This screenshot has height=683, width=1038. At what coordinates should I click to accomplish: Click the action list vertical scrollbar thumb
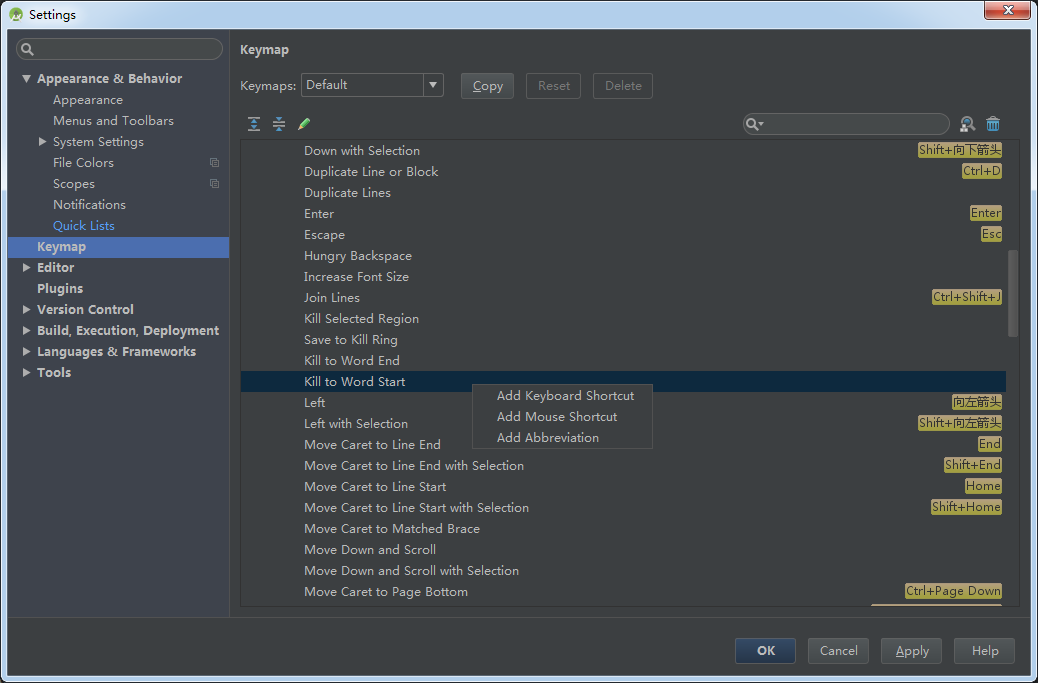tap(1013, 293)
